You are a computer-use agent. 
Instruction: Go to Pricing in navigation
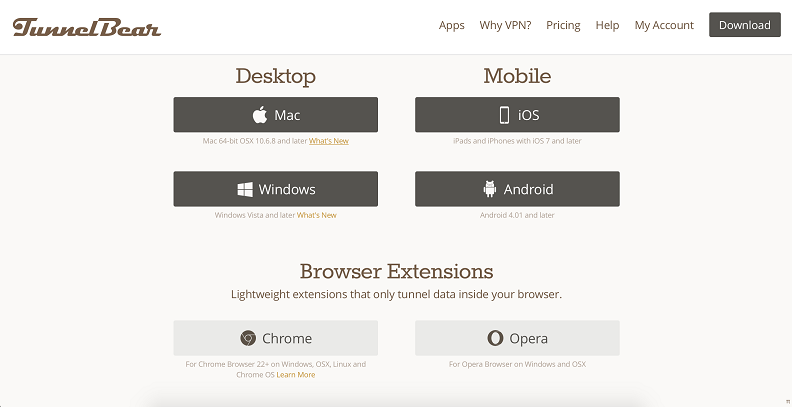[x=563, y=25]
